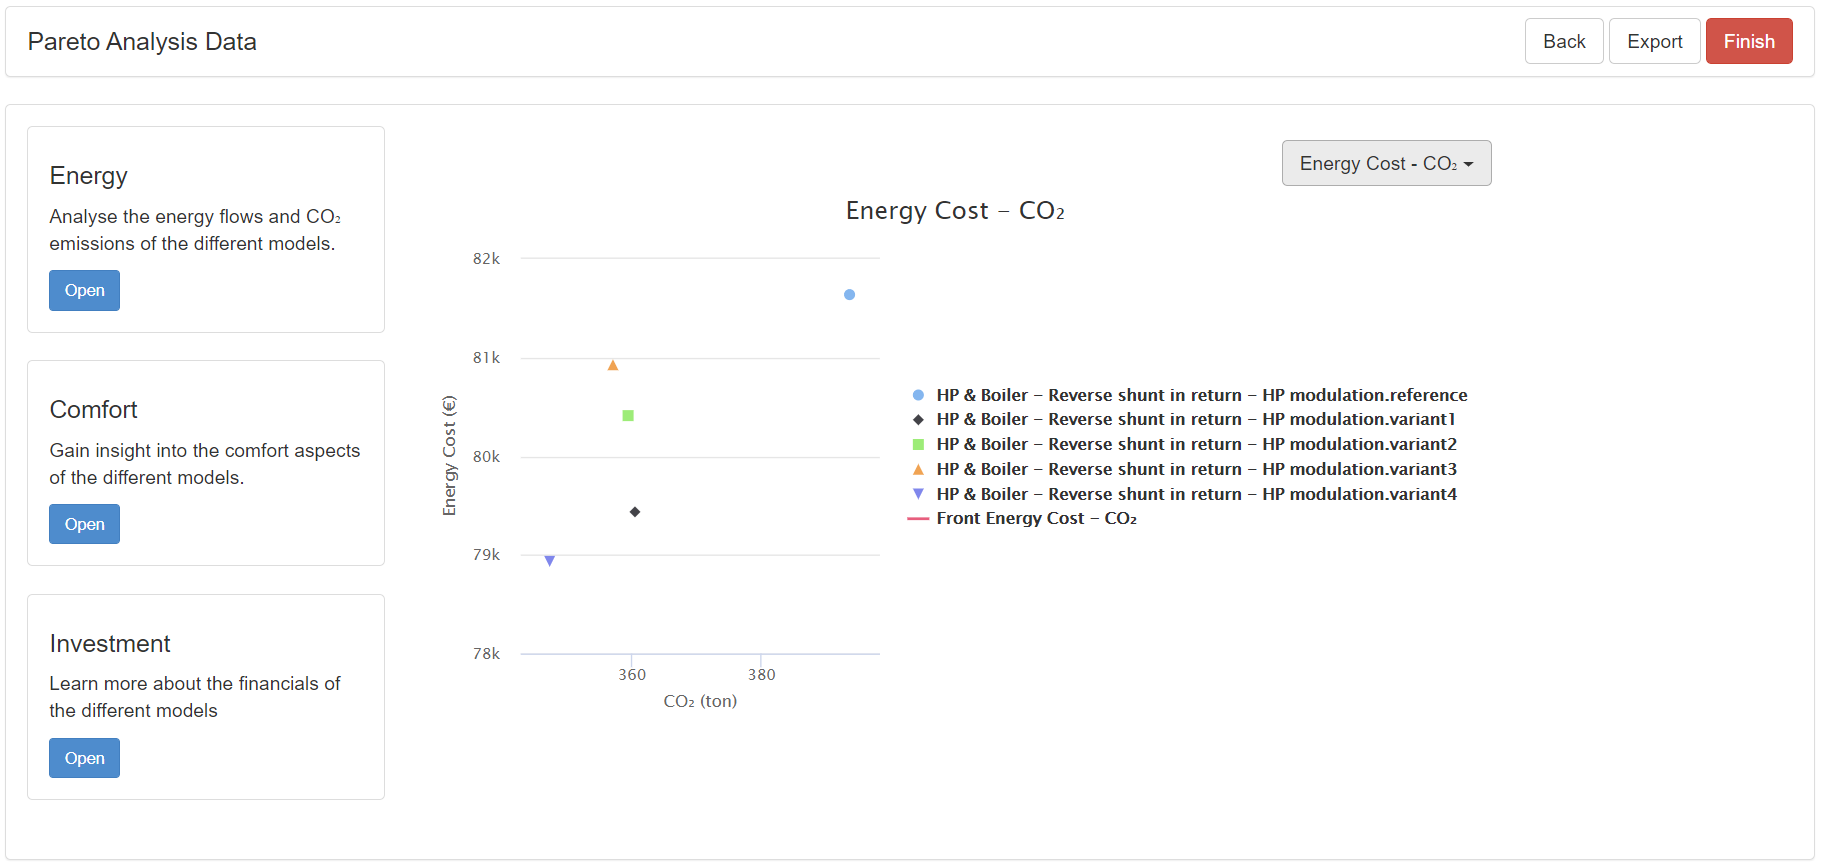Hide the Front Energy Cost – CO₂ line

point(1036,518)
